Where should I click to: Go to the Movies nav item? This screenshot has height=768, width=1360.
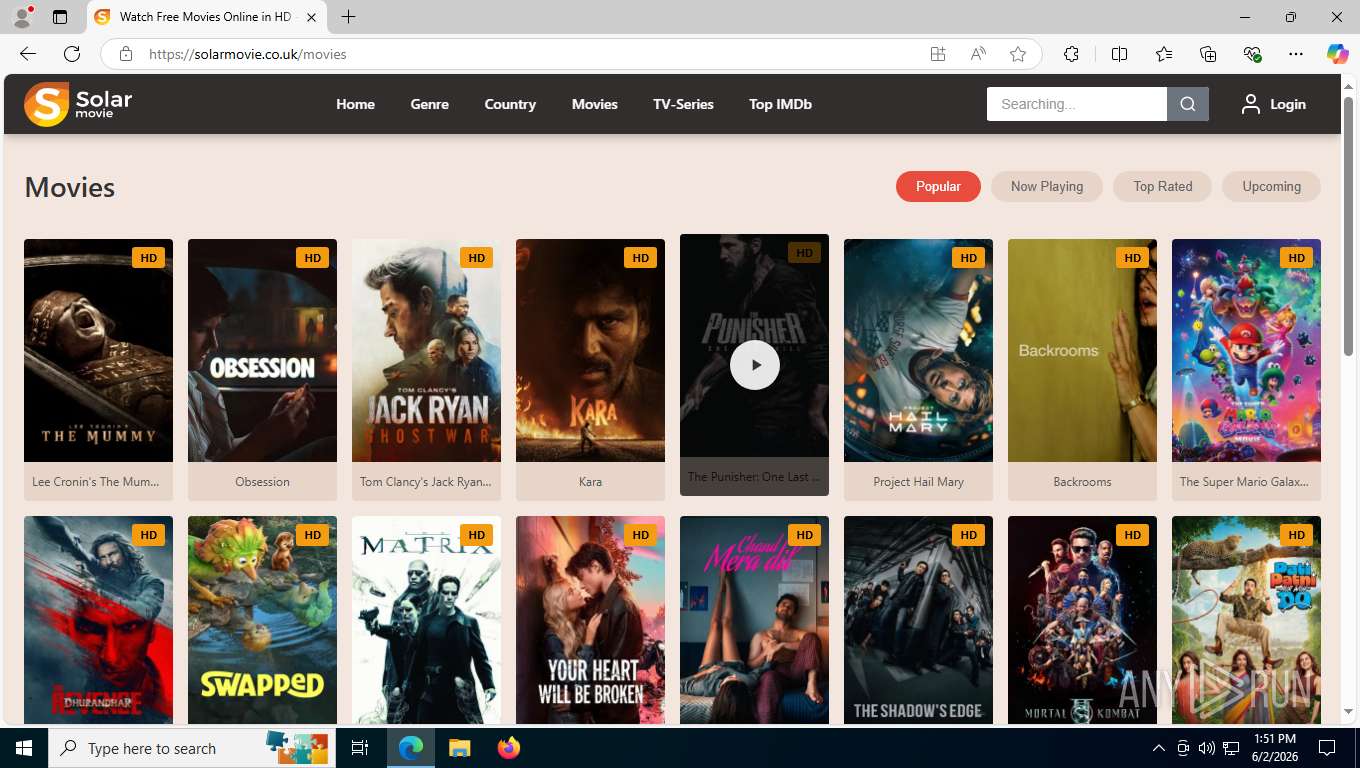[594, 104]
